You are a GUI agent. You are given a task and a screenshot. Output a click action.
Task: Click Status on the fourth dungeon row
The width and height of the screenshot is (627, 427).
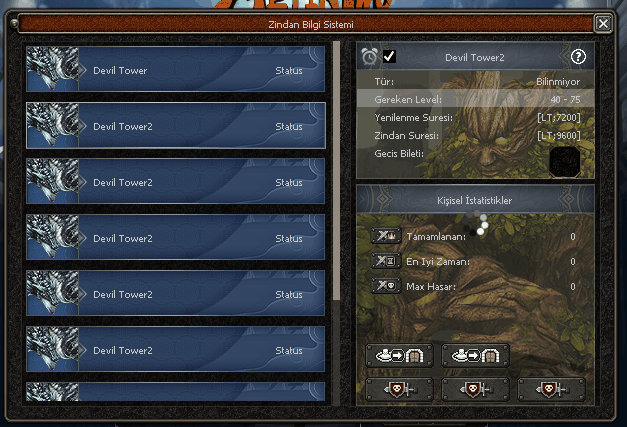[289, 238]
